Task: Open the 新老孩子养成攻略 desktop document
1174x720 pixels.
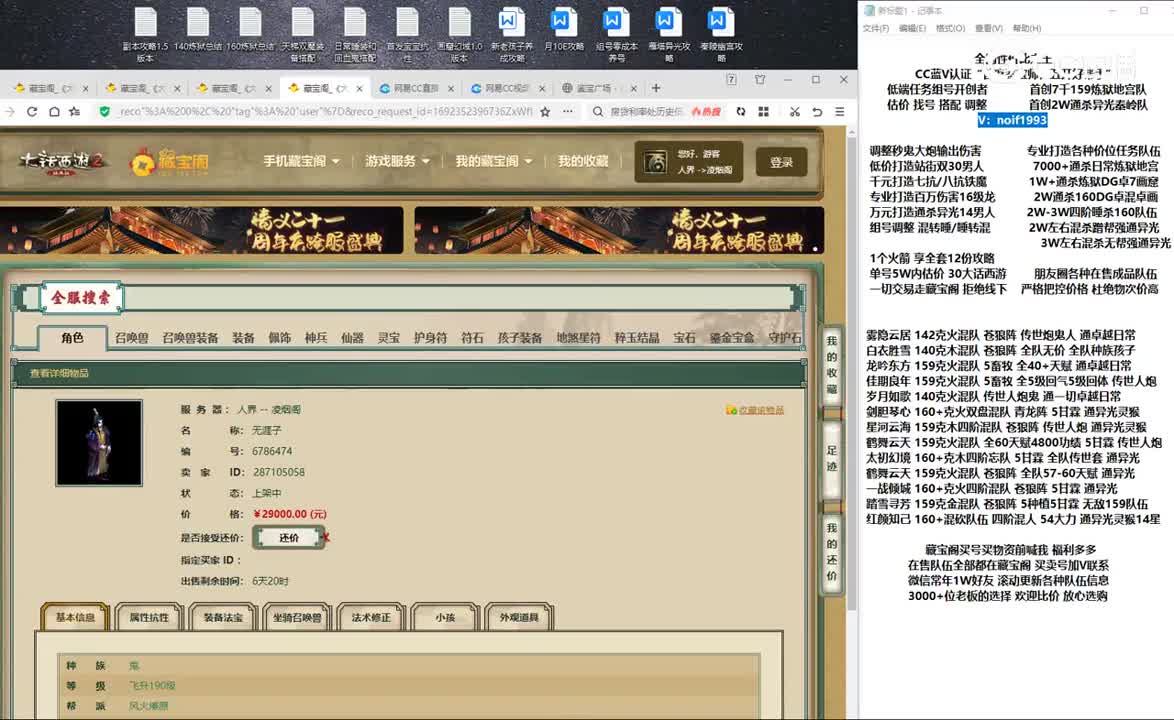Action: click(512, 34)
